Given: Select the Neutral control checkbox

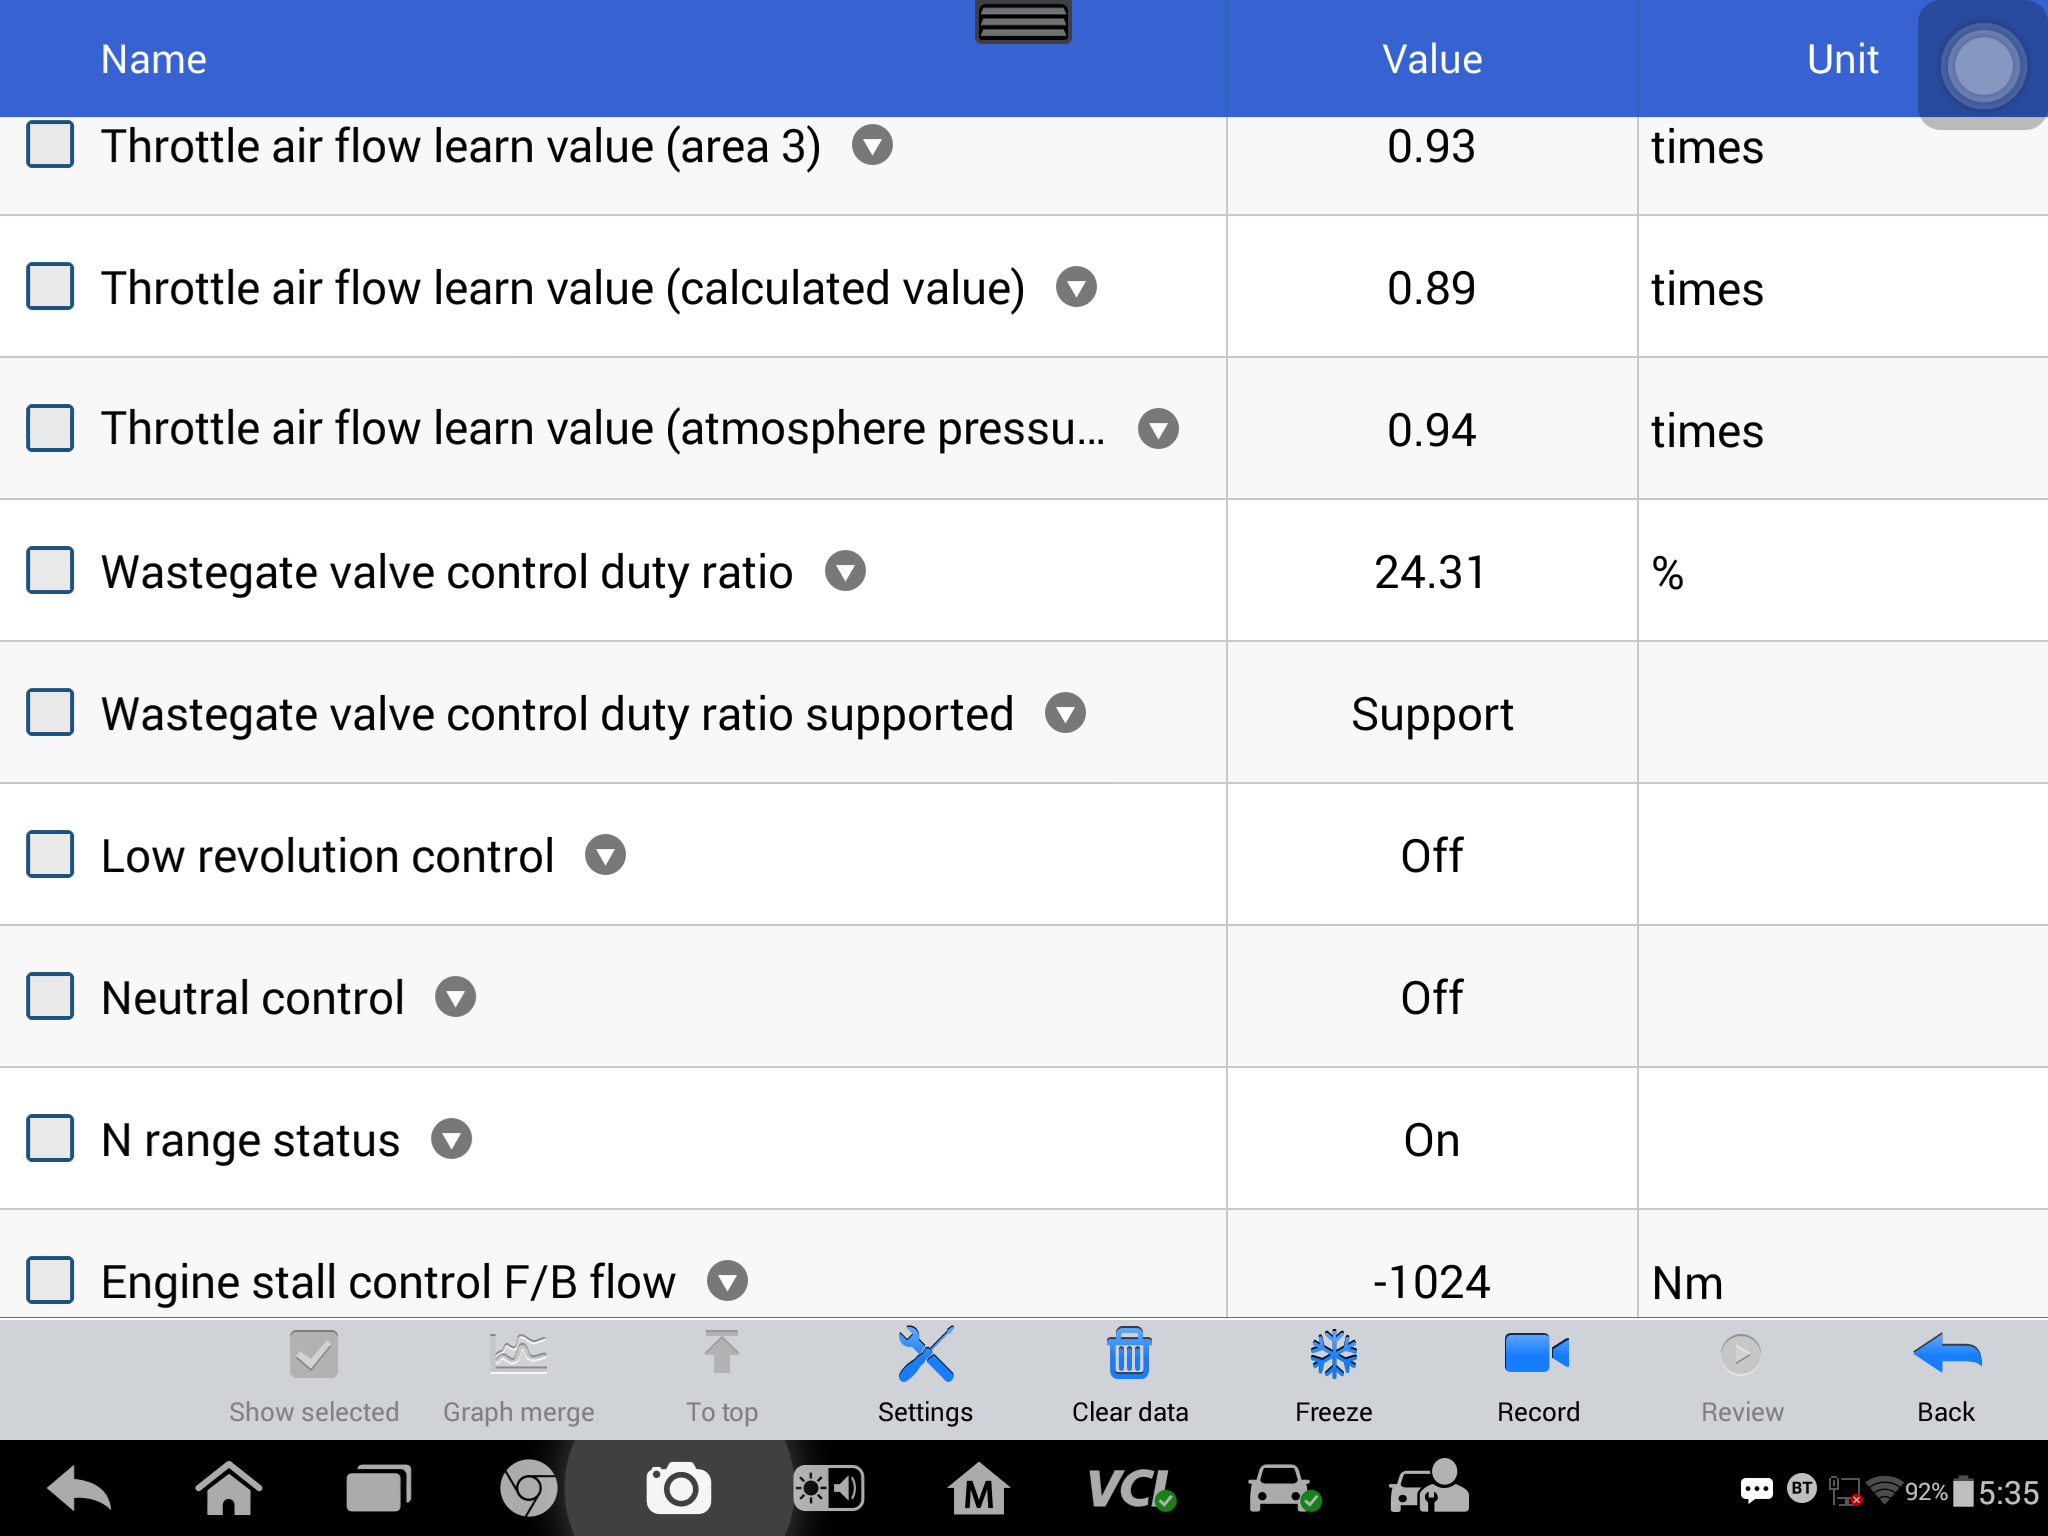Looking at the screenshot, I should (50, 997).
